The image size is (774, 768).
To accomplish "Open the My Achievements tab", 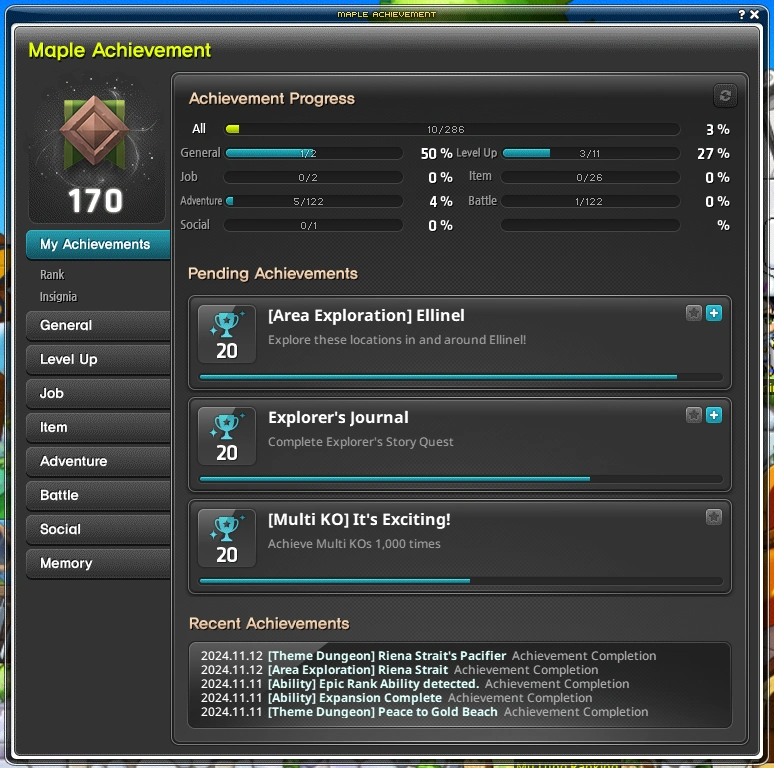I will [x=98, y=244].
